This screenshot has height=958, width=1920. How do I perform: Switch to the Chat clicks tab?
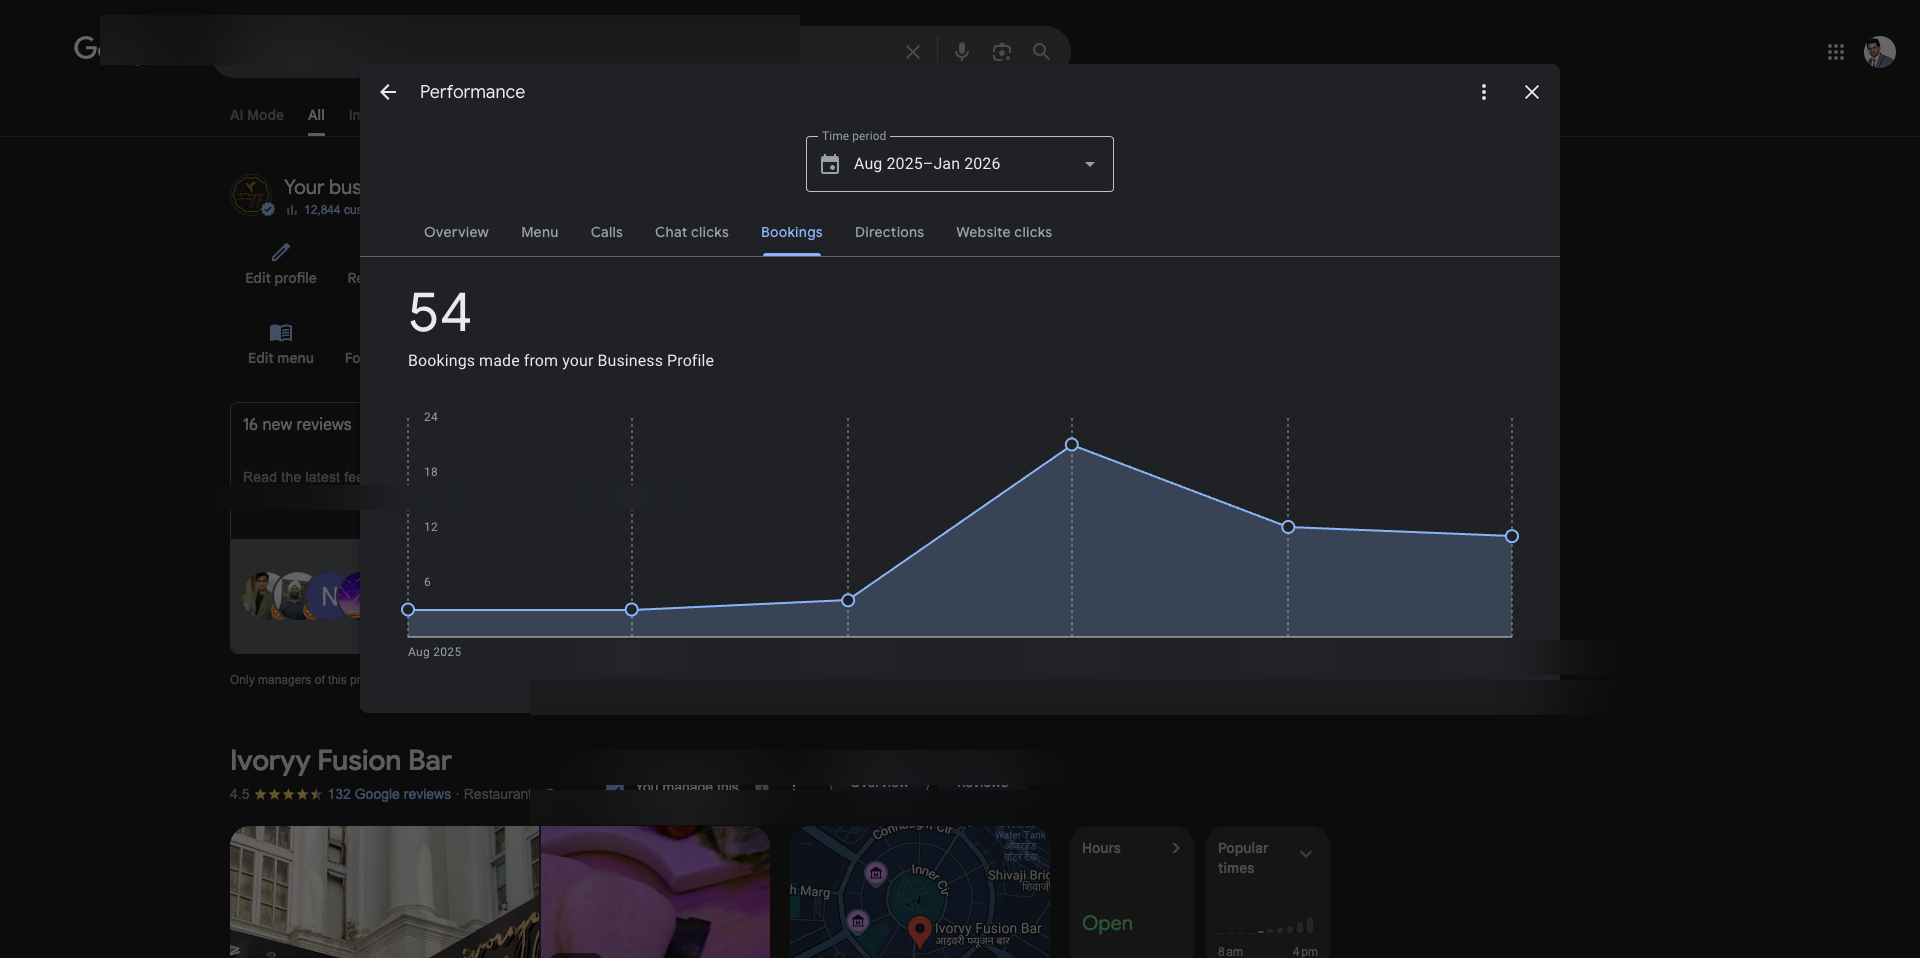tap(692, 232)
